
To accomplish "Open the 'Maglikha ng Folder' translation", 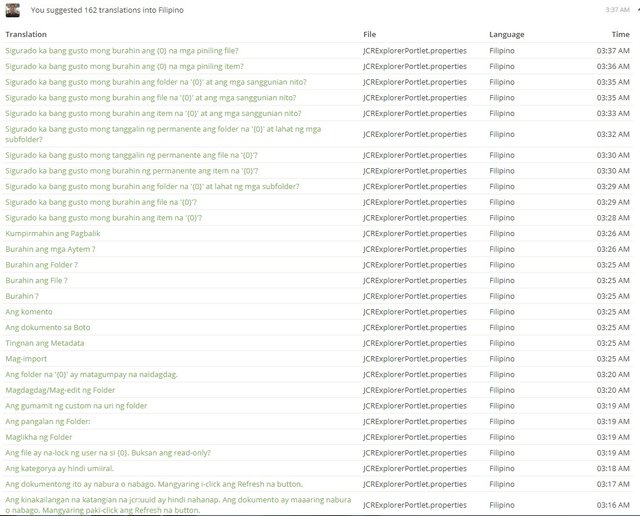I will click(x=39, y=437).
